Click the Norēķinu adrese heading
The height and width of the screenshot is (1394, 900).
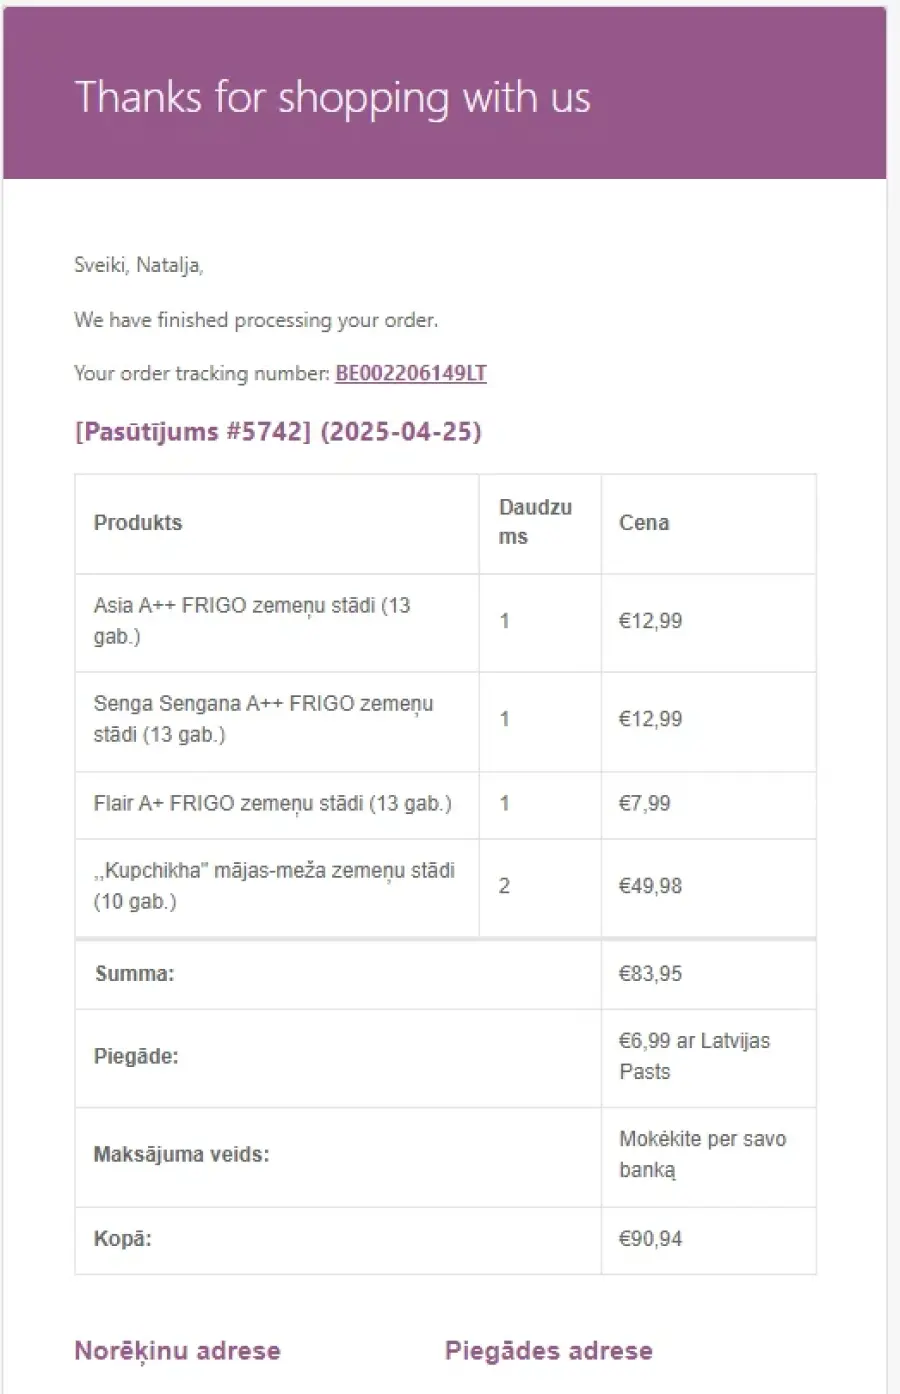tap(177, 1351)
